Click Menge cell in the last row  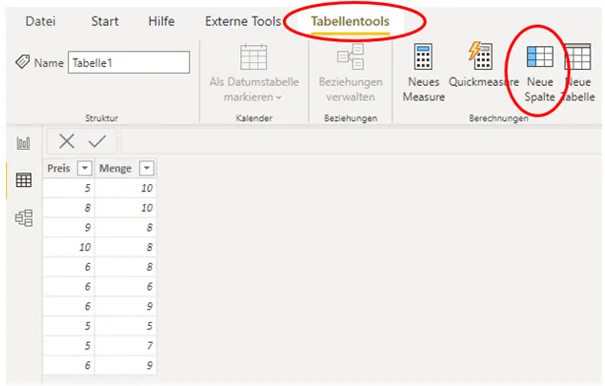125,365
